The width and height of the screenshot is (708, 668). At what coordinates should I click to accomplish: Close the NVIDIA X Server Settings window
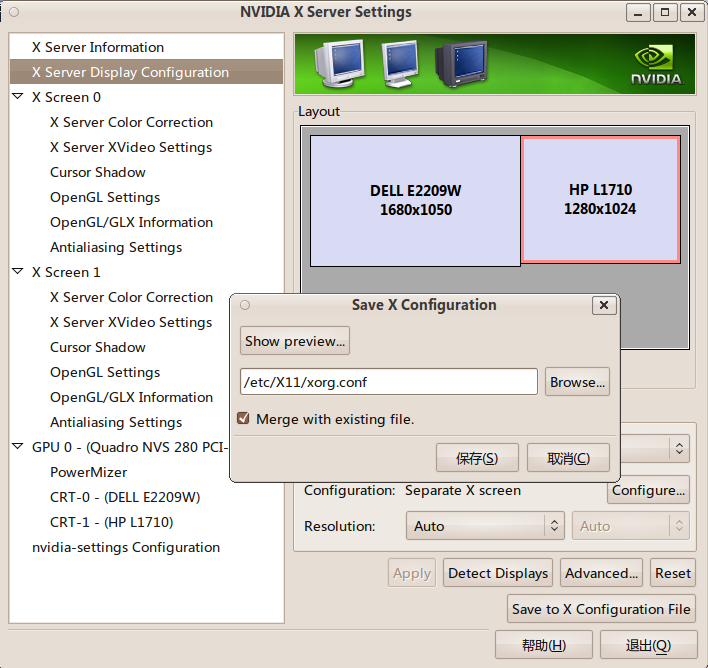692,12
